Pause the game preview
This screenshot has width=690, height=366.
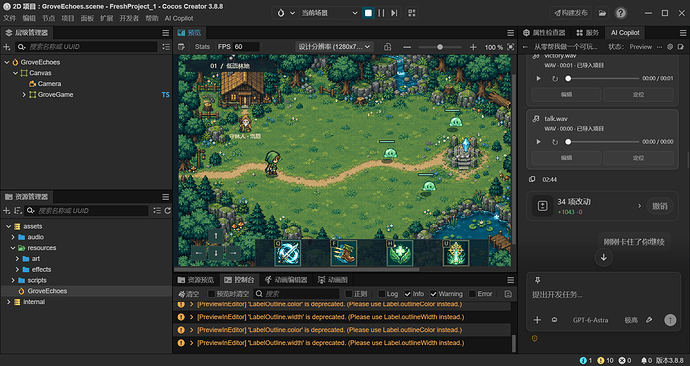click(381, 13)
